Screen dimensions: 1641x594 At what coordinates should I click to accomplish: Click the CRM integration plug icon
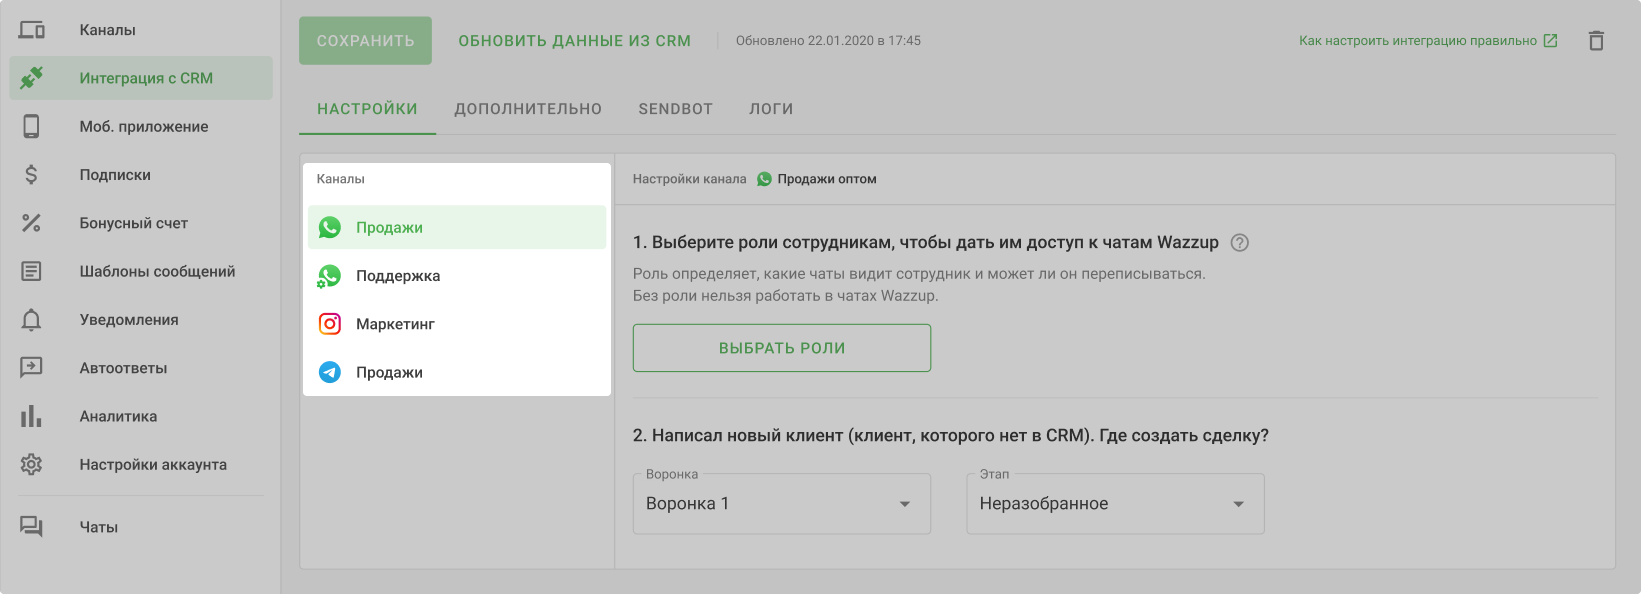click(32, 78)
